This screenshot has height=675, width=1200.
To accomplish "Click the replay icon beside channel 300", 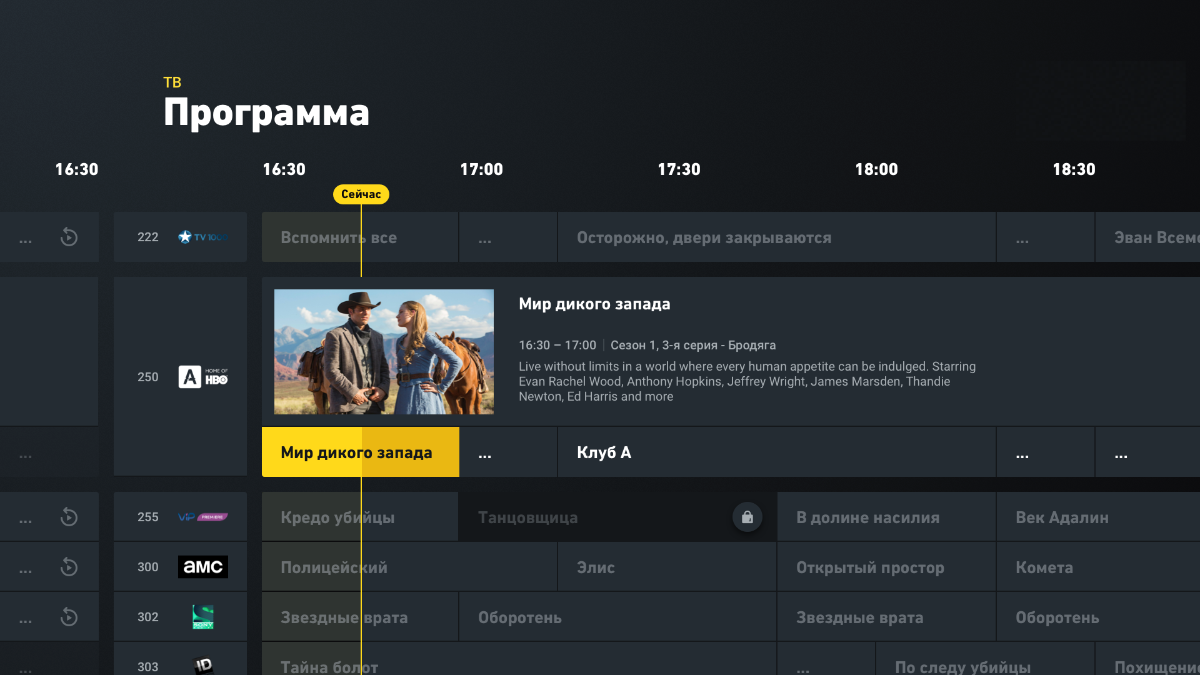I will click(x=69, y=567).
